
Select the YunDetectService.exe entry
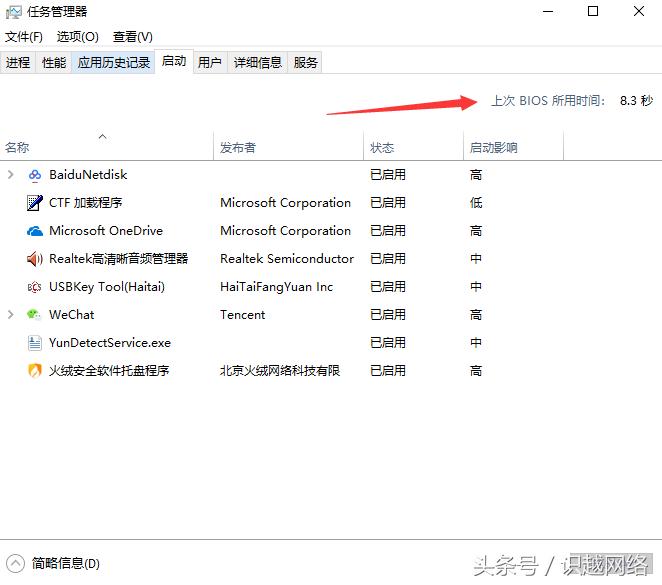110,343
